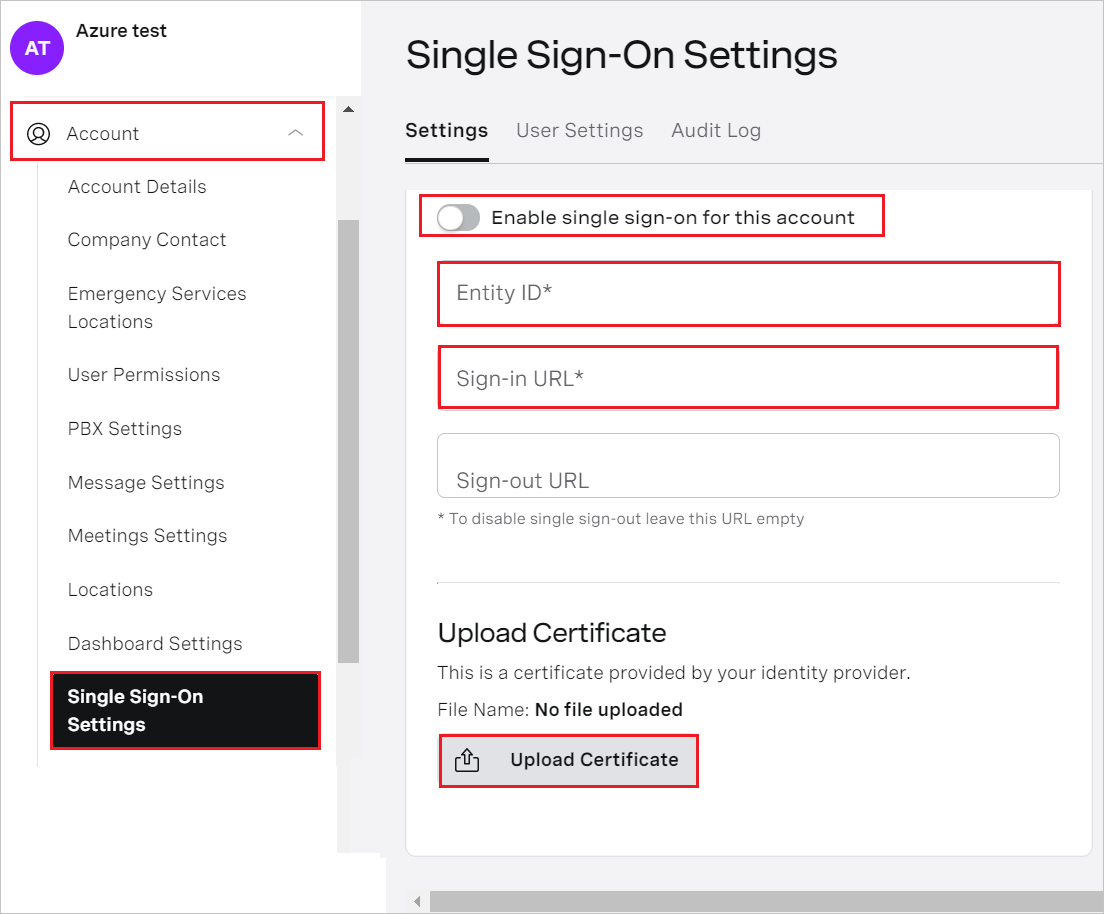
Task: Open PBX Settings
Action: click(x=124, y=428)
